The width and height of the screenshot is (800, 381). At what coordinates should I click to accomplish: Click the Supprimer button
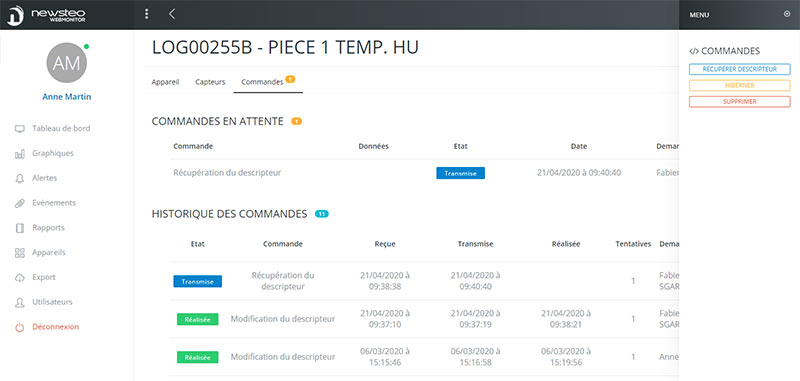[739, 101]
